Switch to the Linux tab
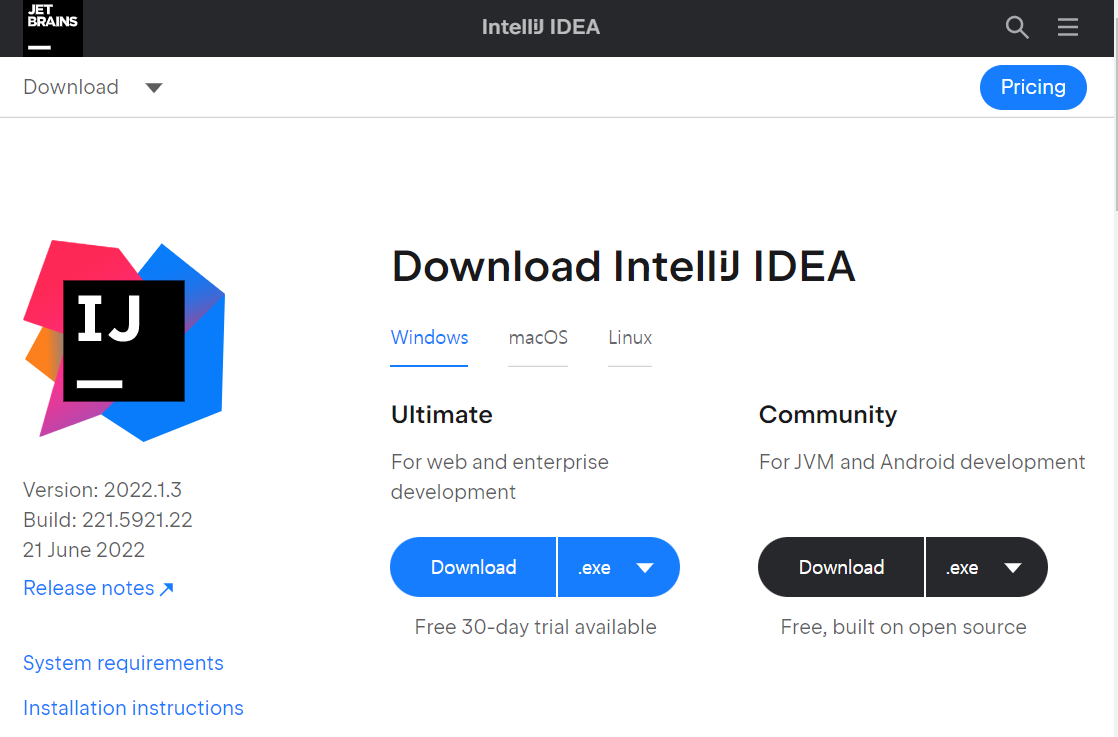This screenshot has width=1118, height=737. coord(630,338)
